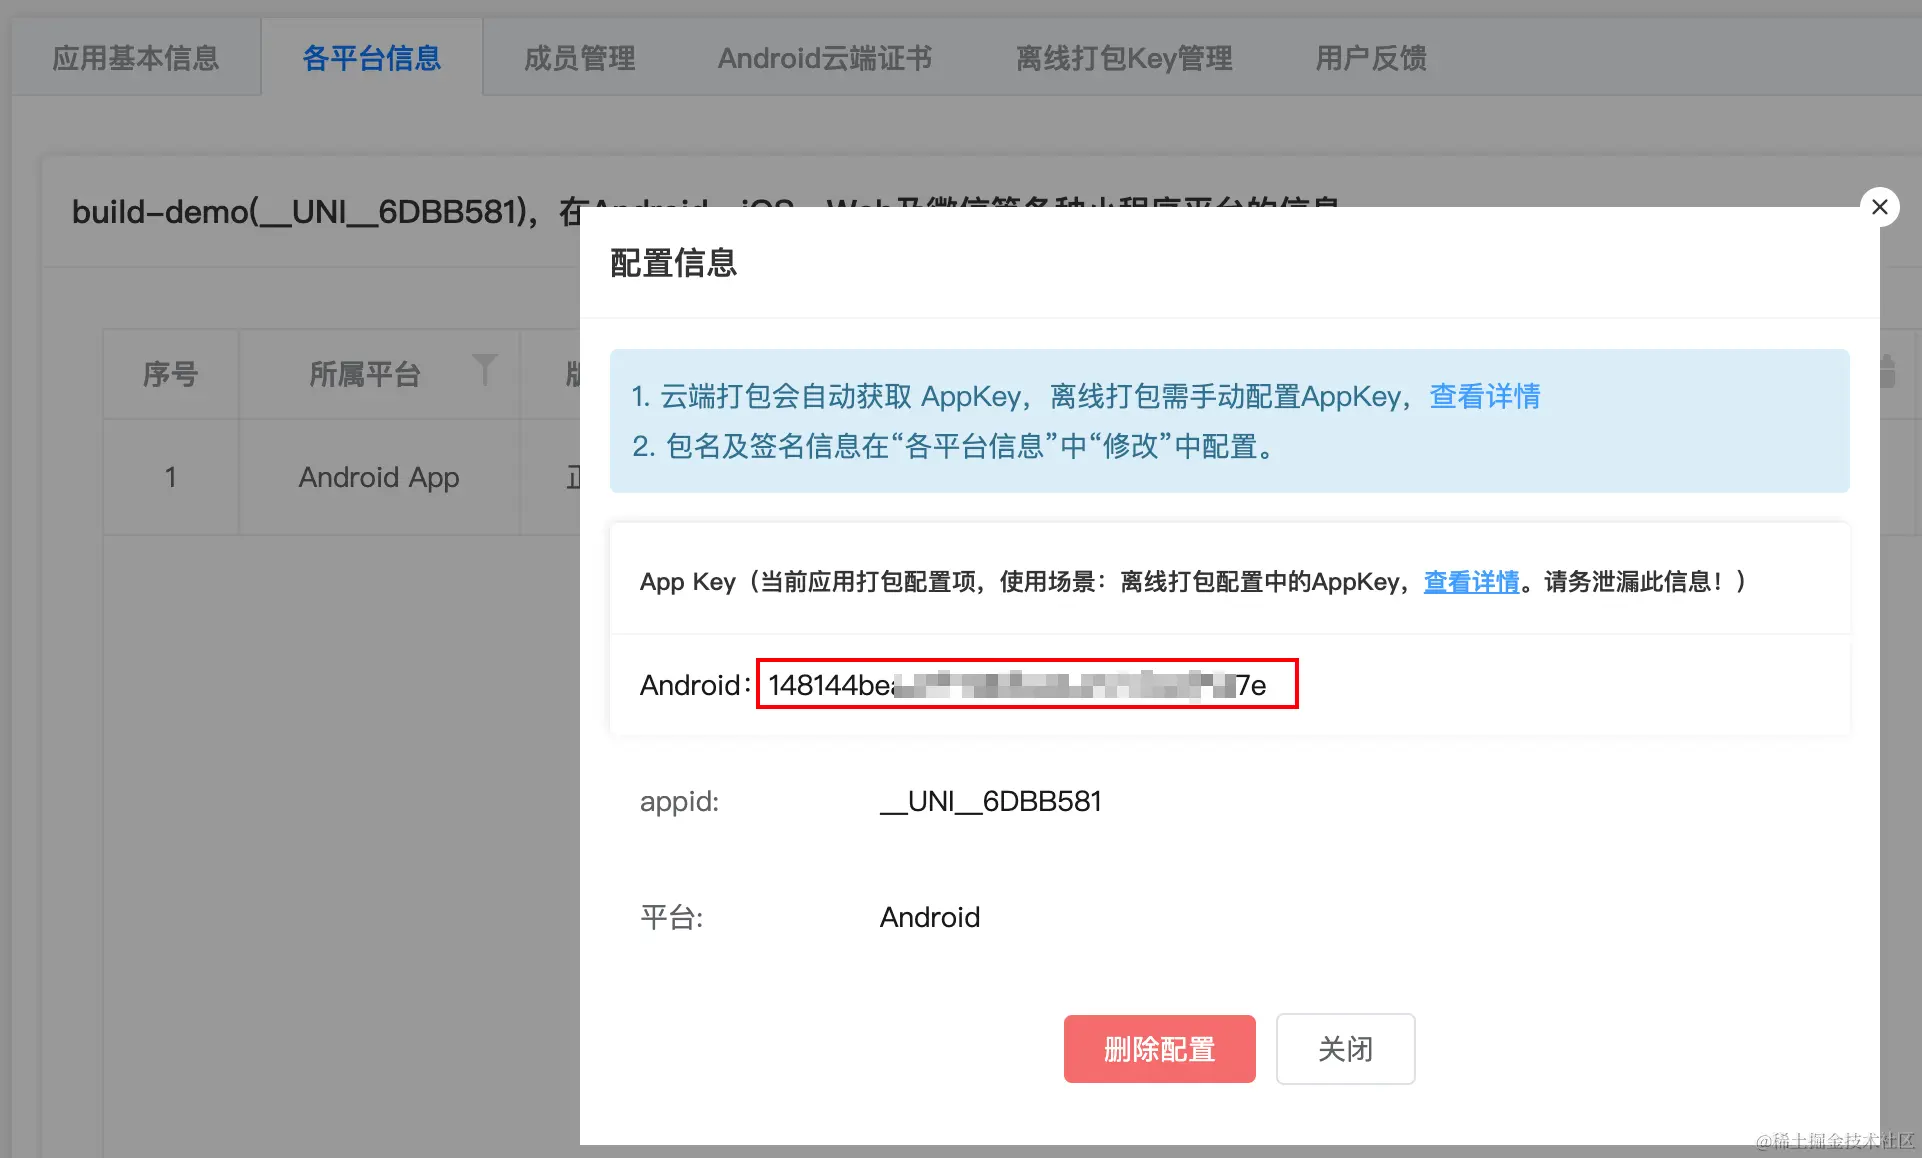Go to Android云端证书 tab
The image size is (1922, 1158).
click(x=825, y=58)
